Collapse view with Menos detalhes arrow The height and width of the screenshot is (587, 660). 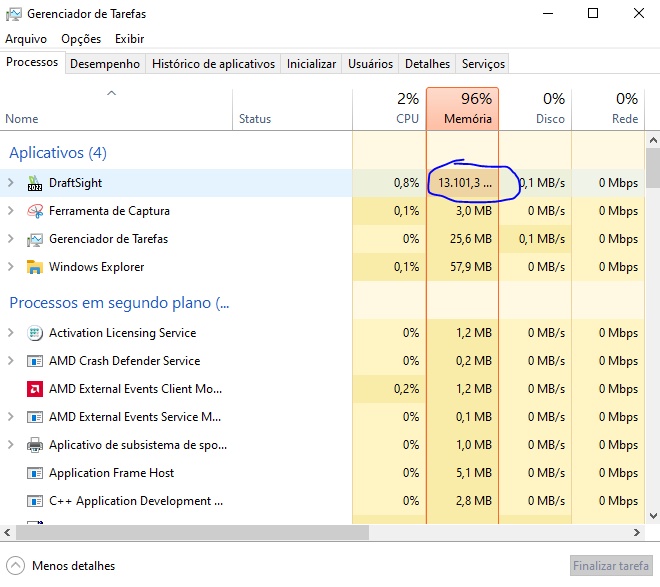(x=15, y=565)
